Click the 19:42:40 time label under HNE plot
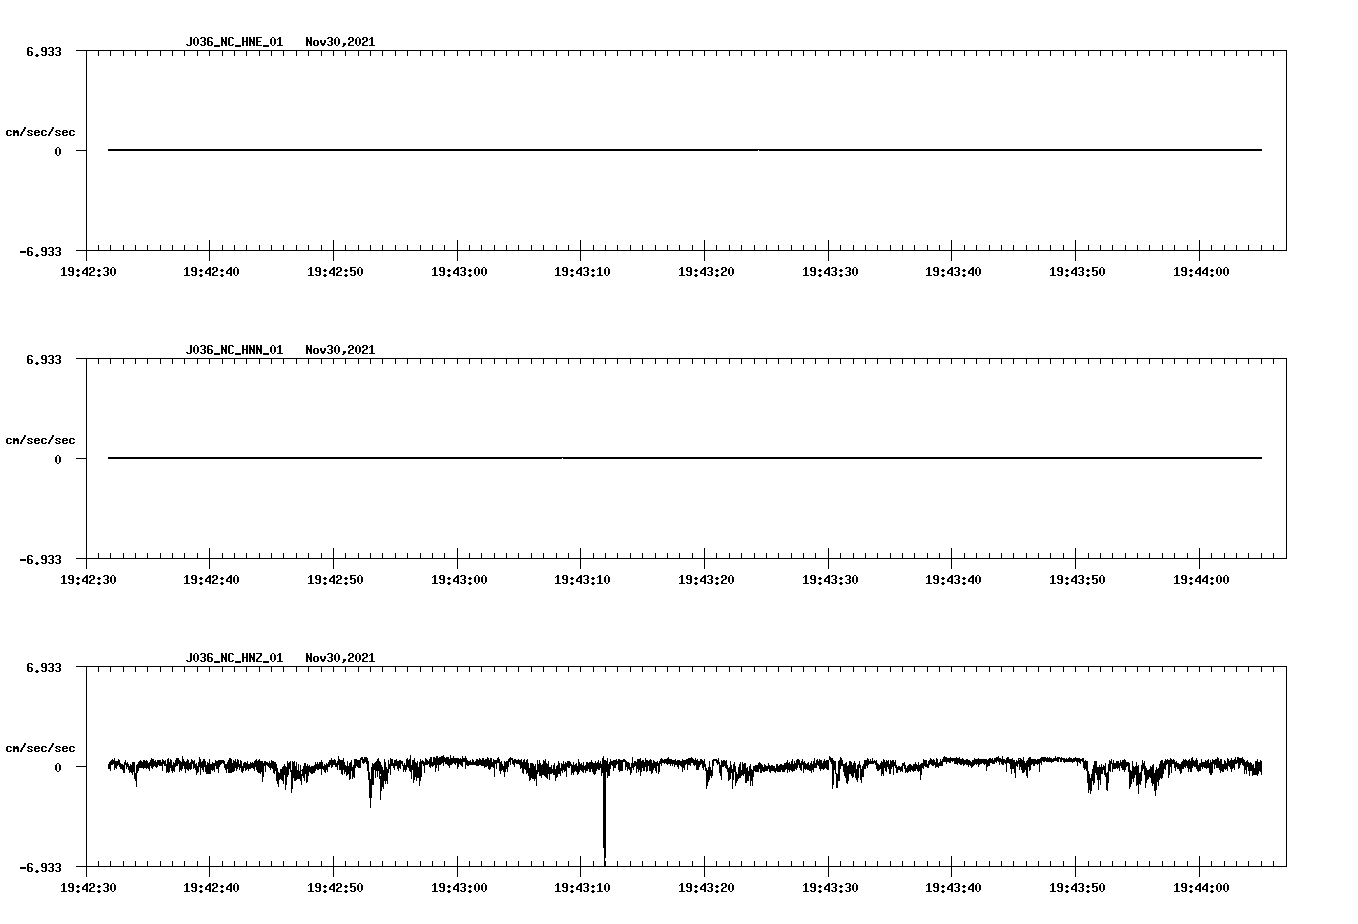The image size is (1358, 924). tap(212, 271)
